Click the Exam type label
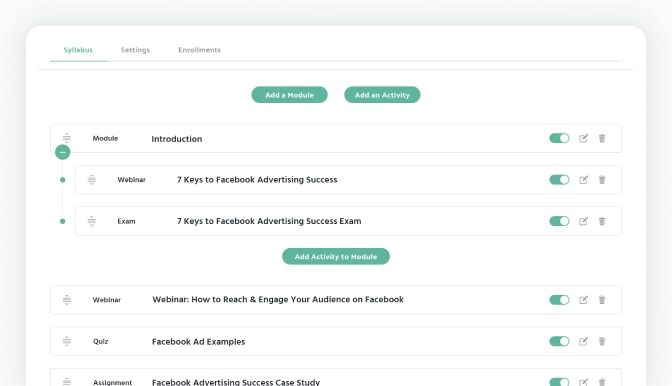The height and width of the screenshot is (386, 672). coord(126,221)
